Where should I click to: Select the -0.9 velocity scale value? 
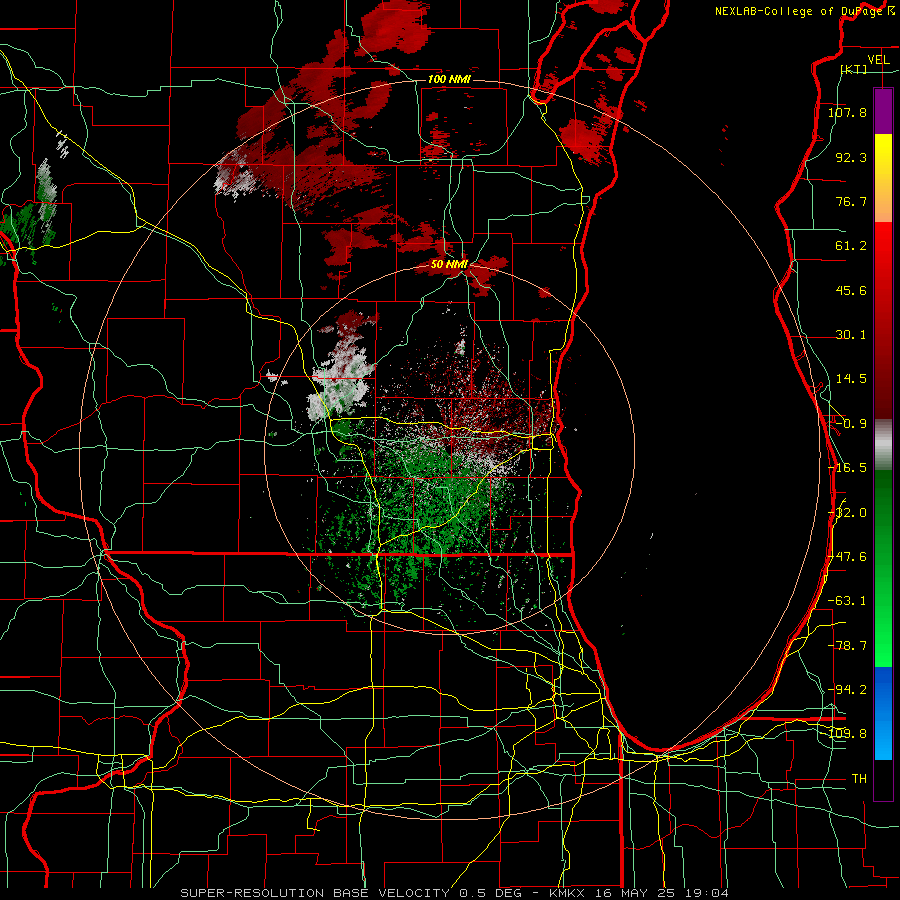(850, 424)
